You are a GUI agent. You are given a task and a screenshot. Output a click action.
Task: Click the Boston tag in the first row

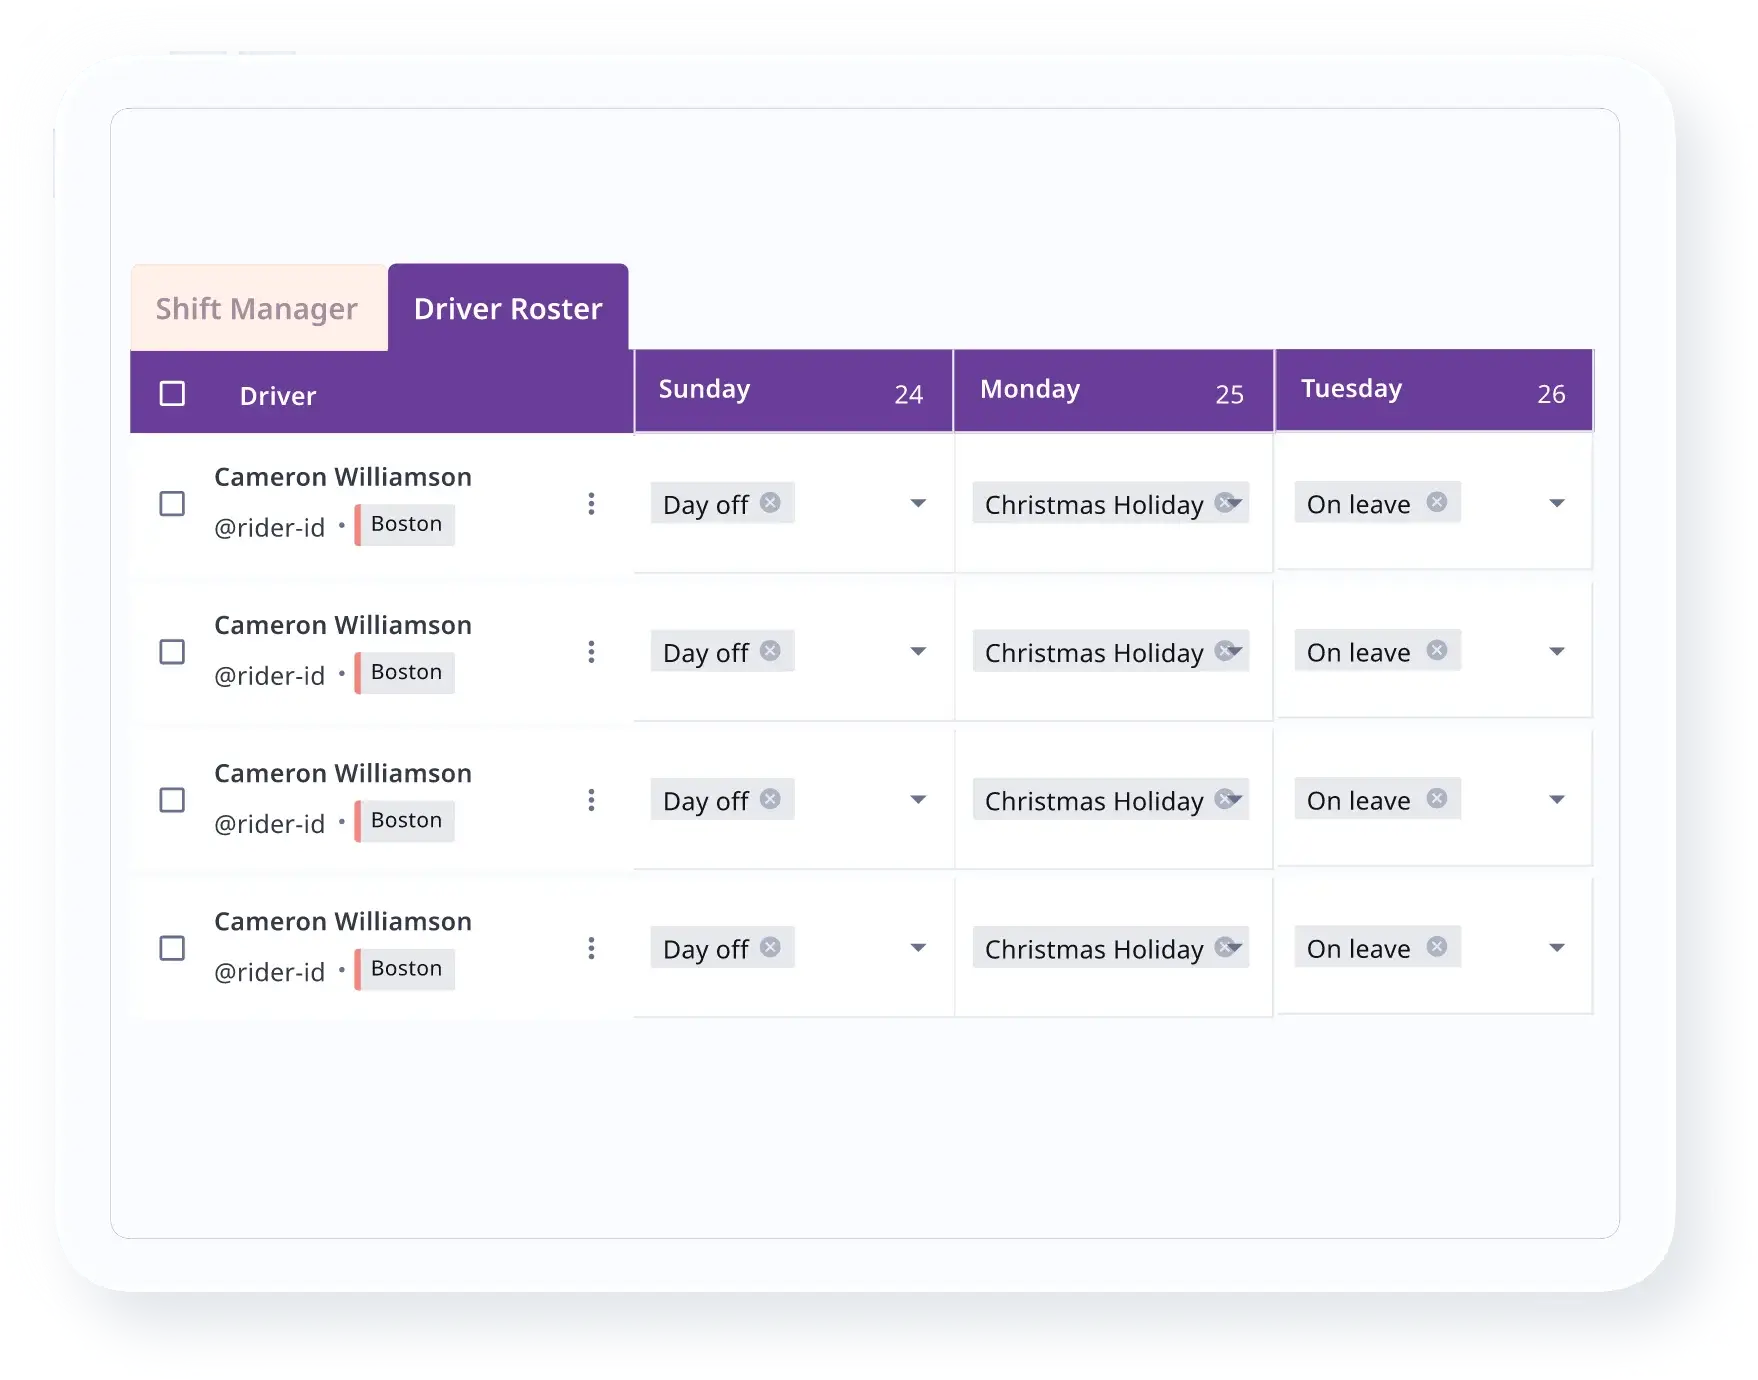(x=406, y=524)
